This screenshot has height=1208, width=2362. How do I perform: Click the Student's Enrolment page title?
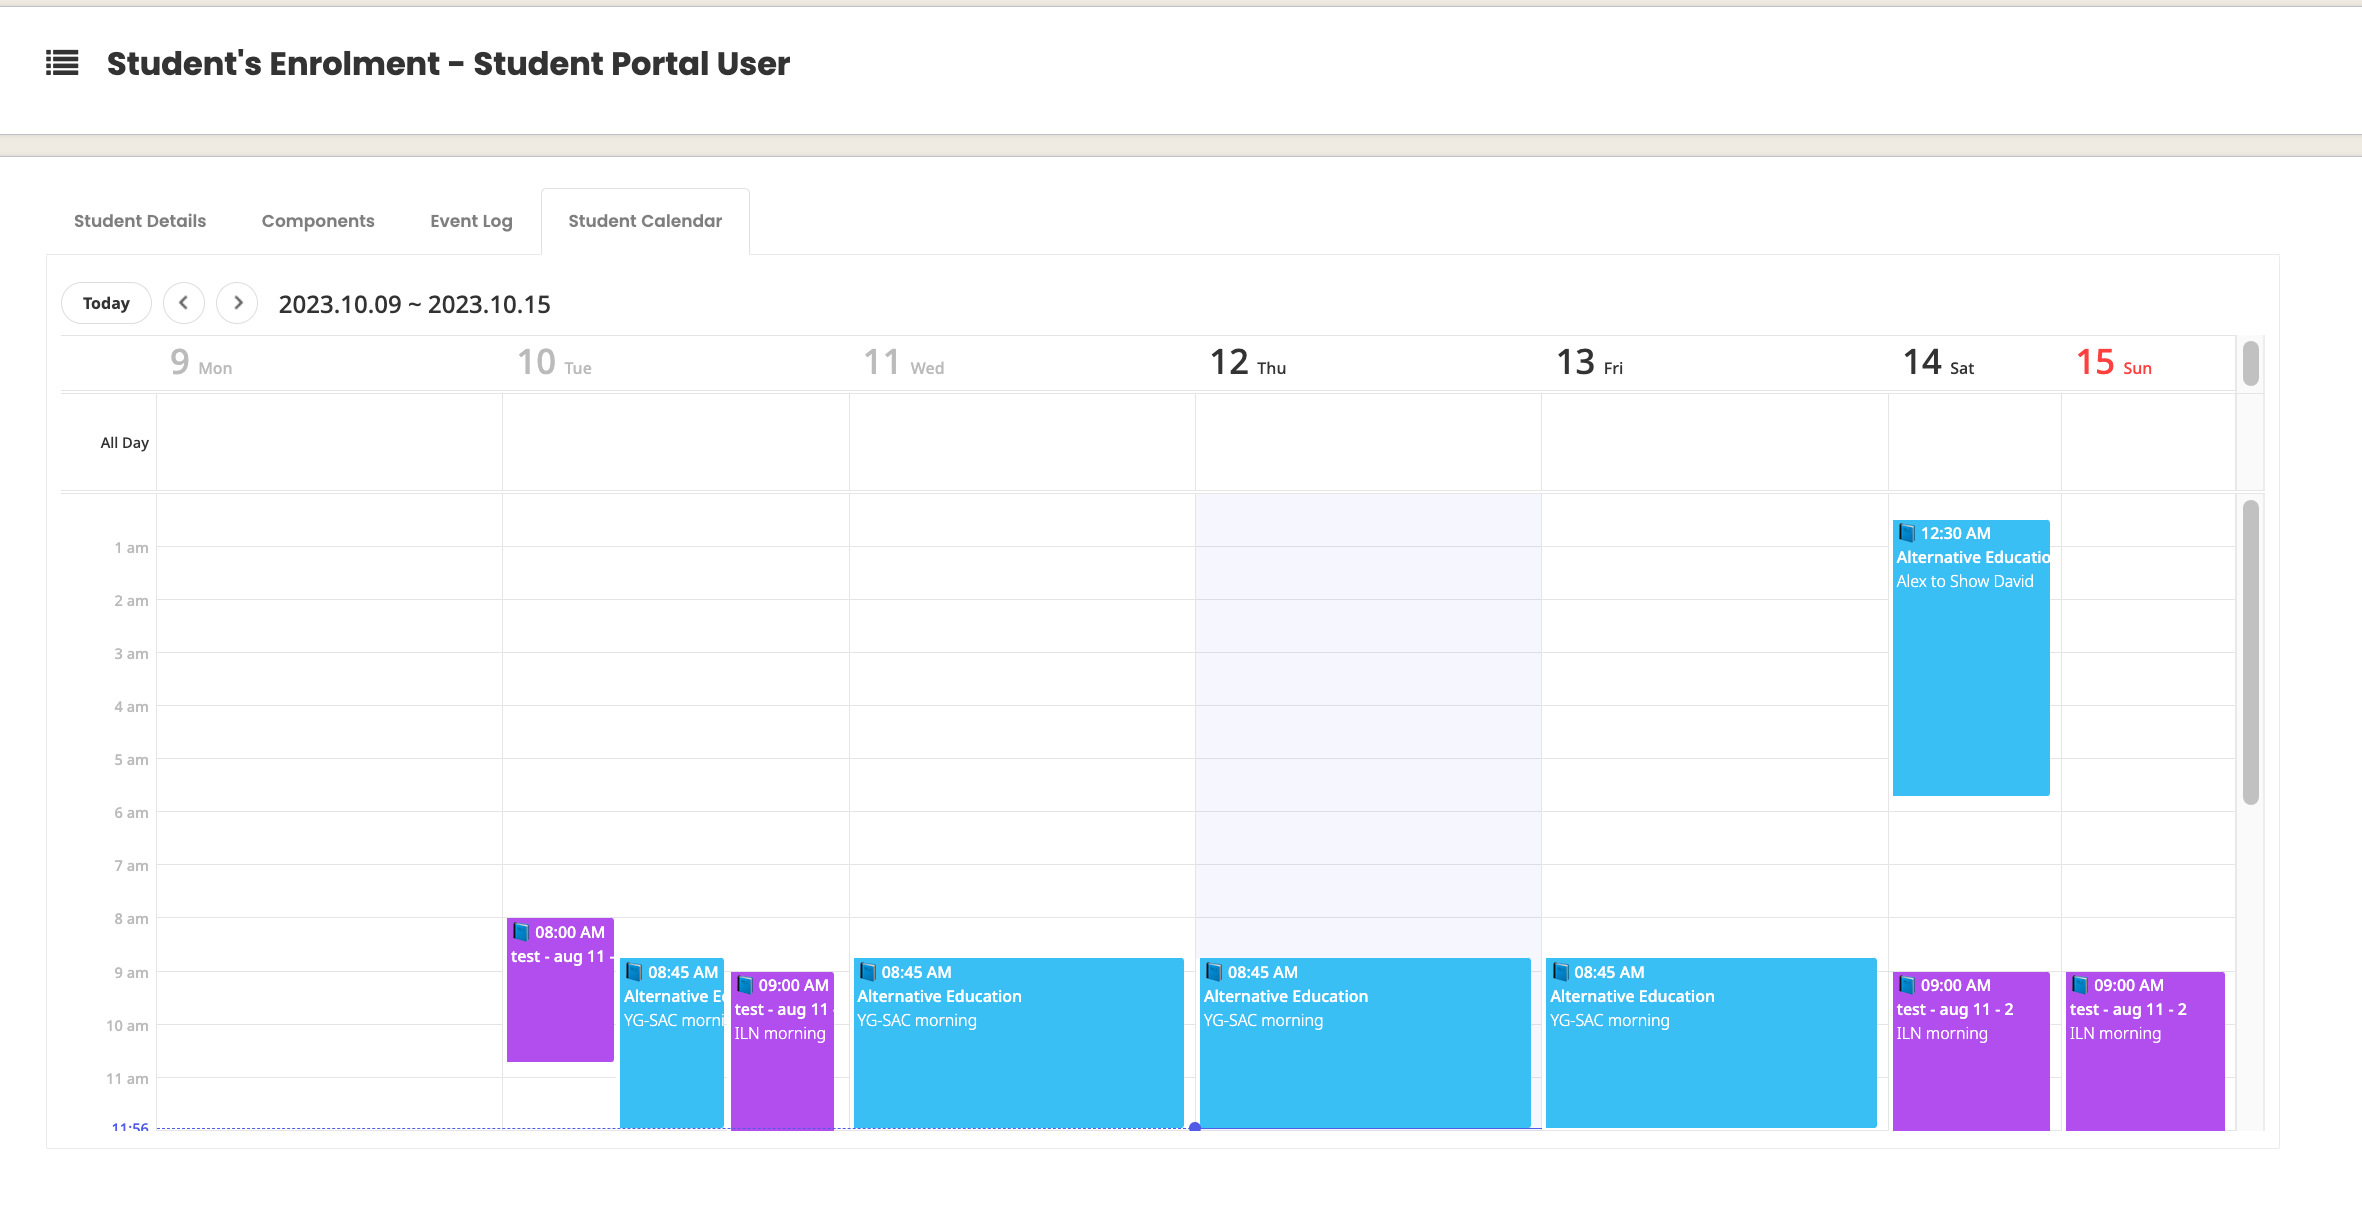tap(448, 63)
